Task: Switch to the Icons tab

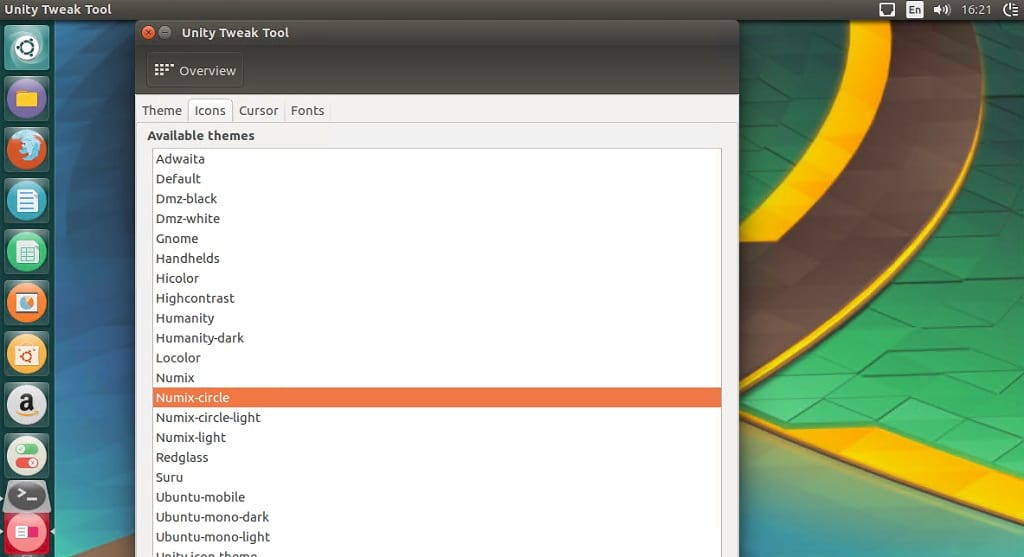Action: [210, 110]
